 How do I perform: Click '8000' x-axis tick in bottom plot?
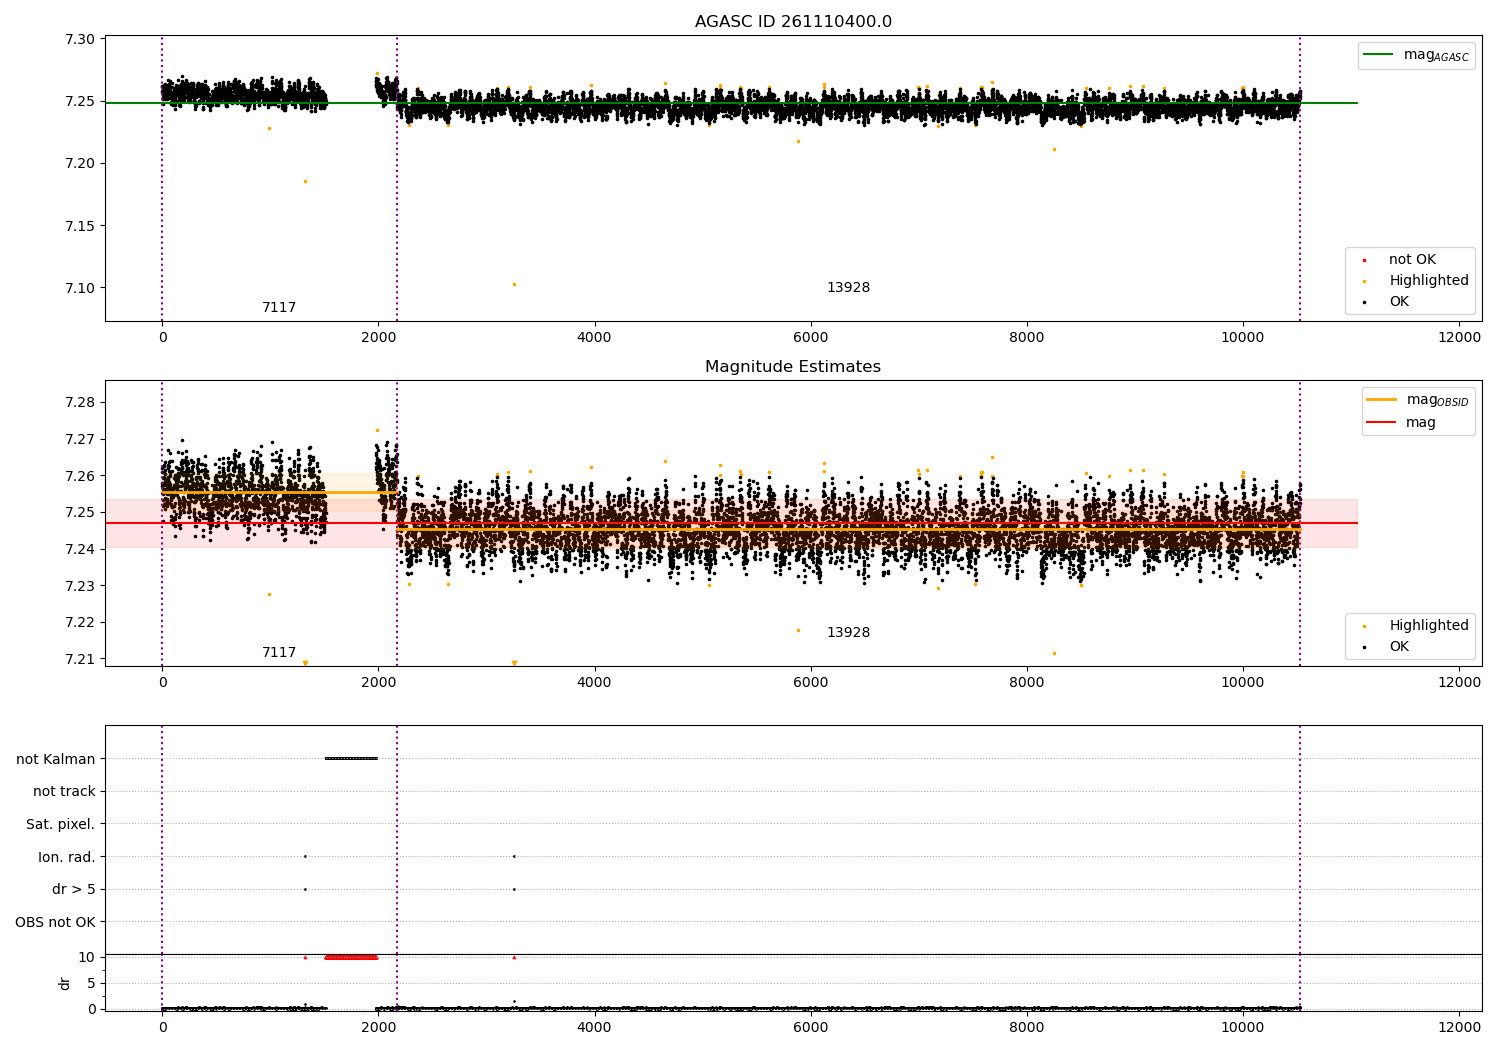pos(1027,1028)
